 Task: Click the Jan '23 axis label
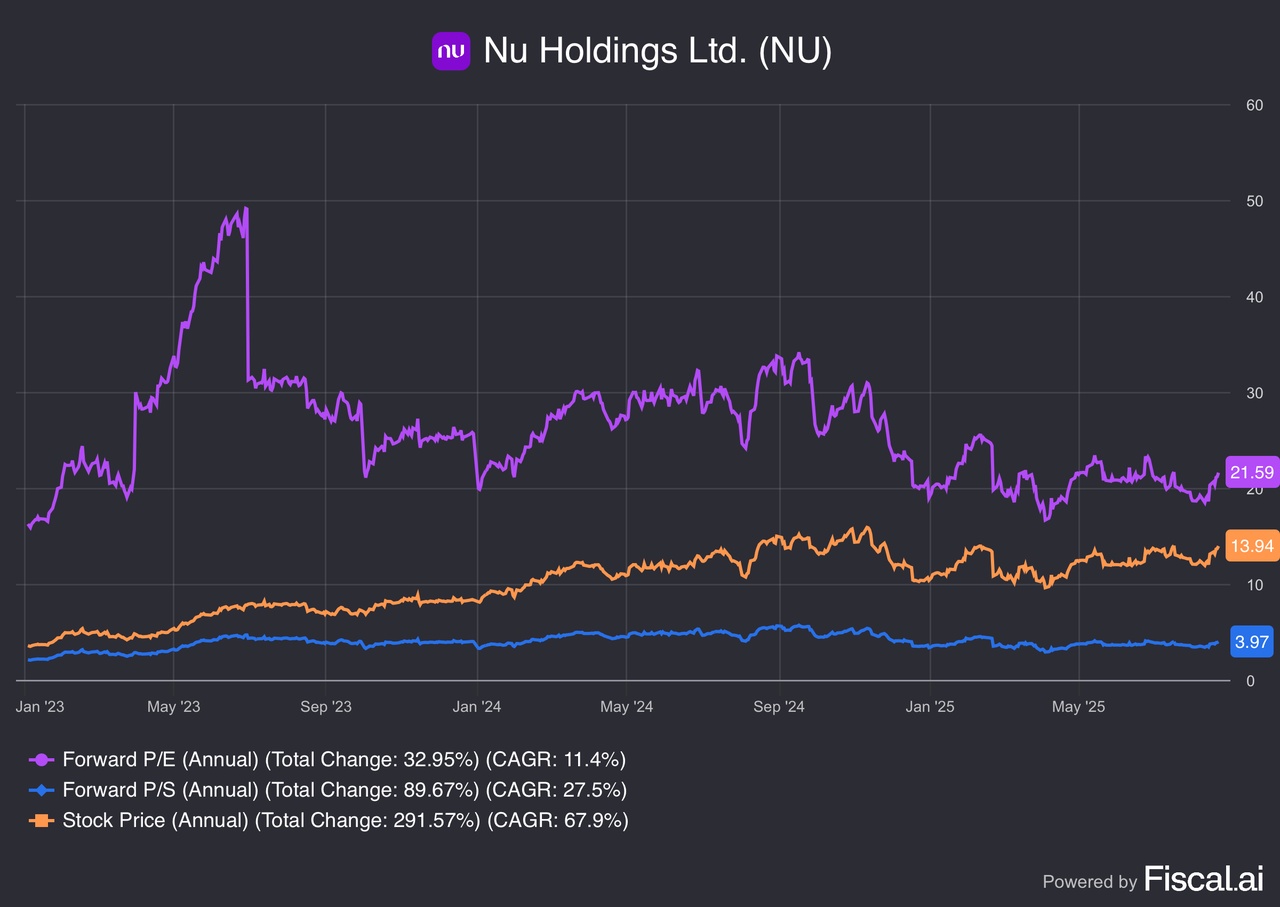click(x=41, y=707)
